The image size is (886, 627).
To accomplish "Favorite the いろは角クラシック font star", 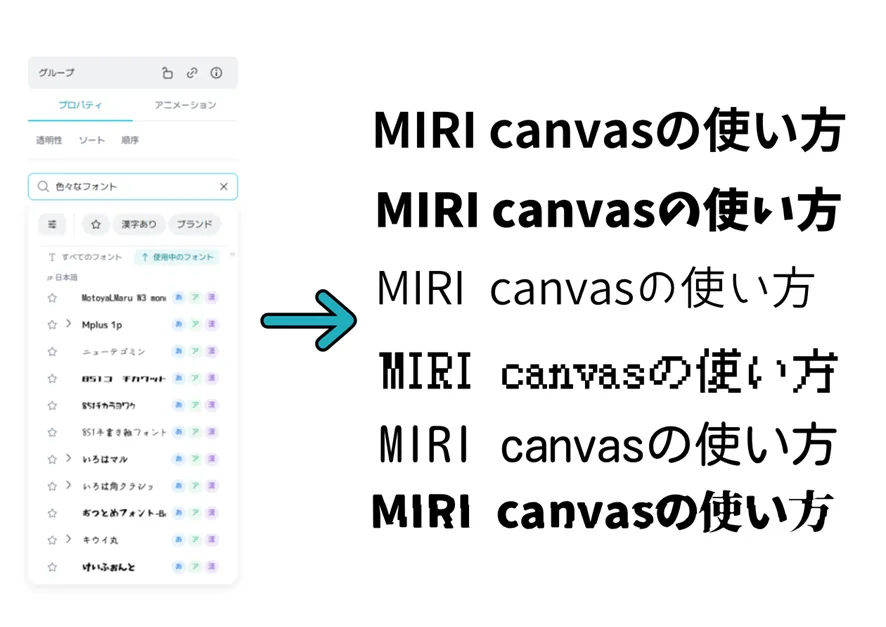I will (x=52, y=486).
